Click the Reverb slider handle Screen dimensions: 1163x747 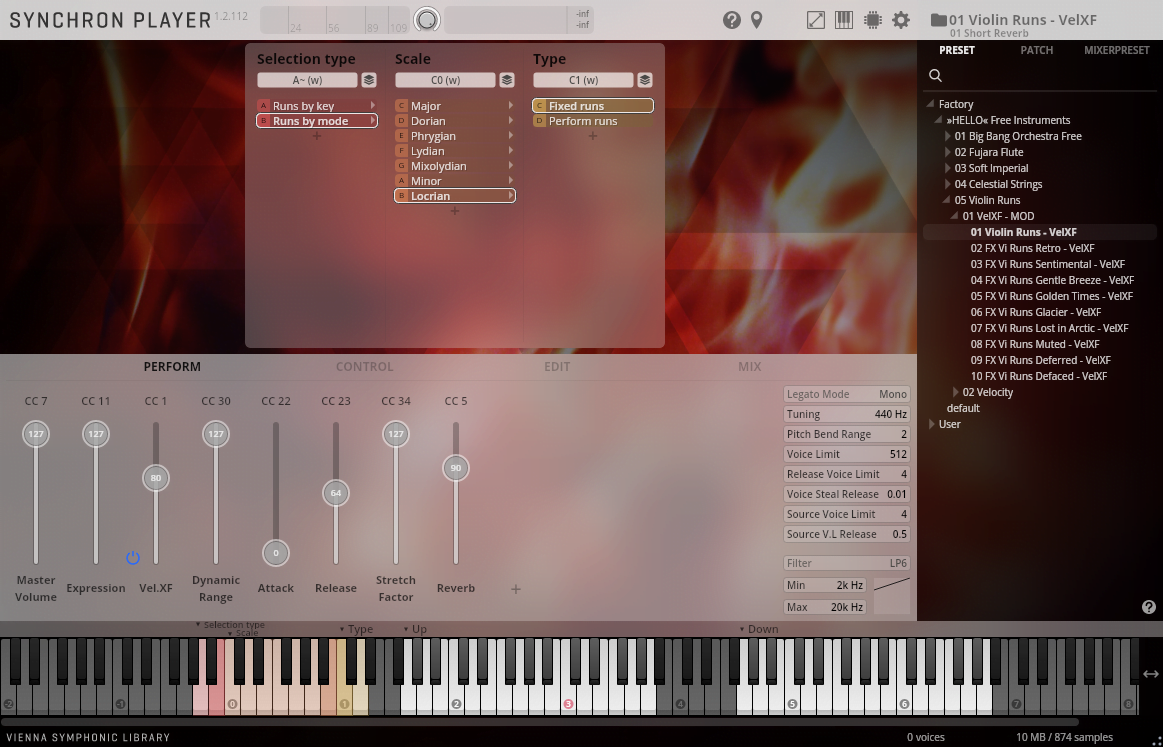[x=456, y=467]
